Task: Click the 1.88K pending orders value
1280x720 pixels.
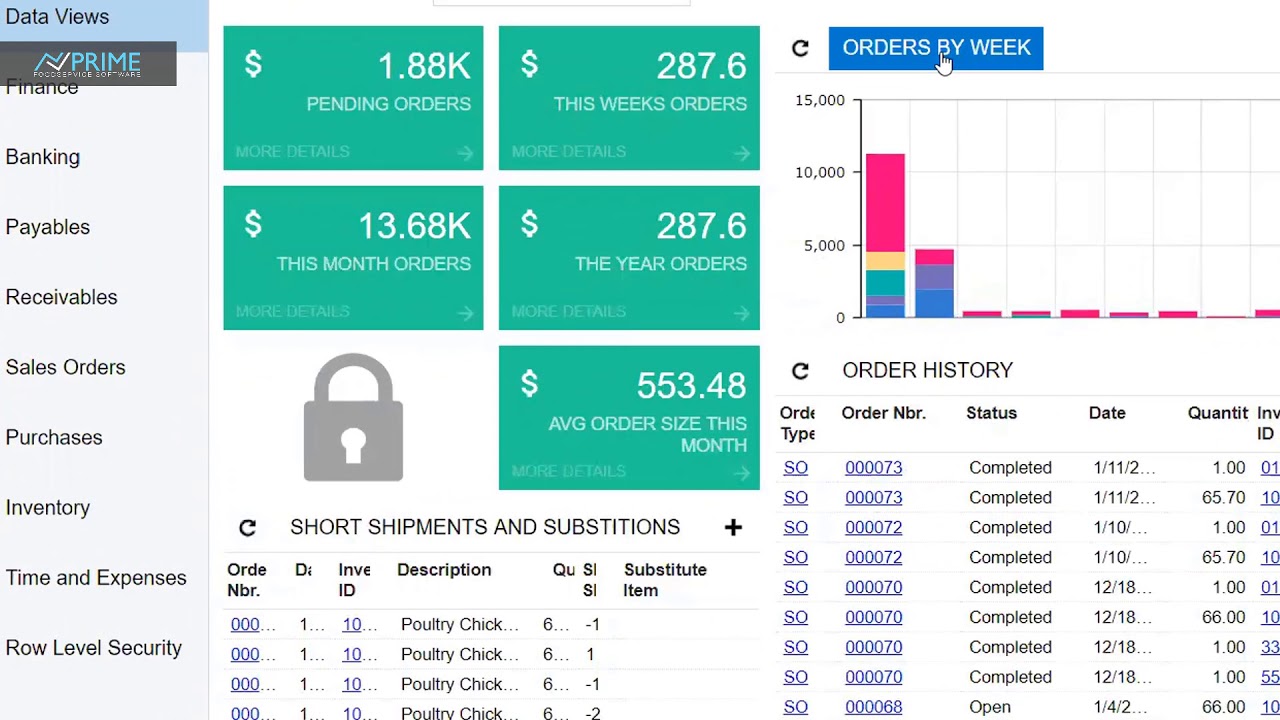Action: [424, 66]
